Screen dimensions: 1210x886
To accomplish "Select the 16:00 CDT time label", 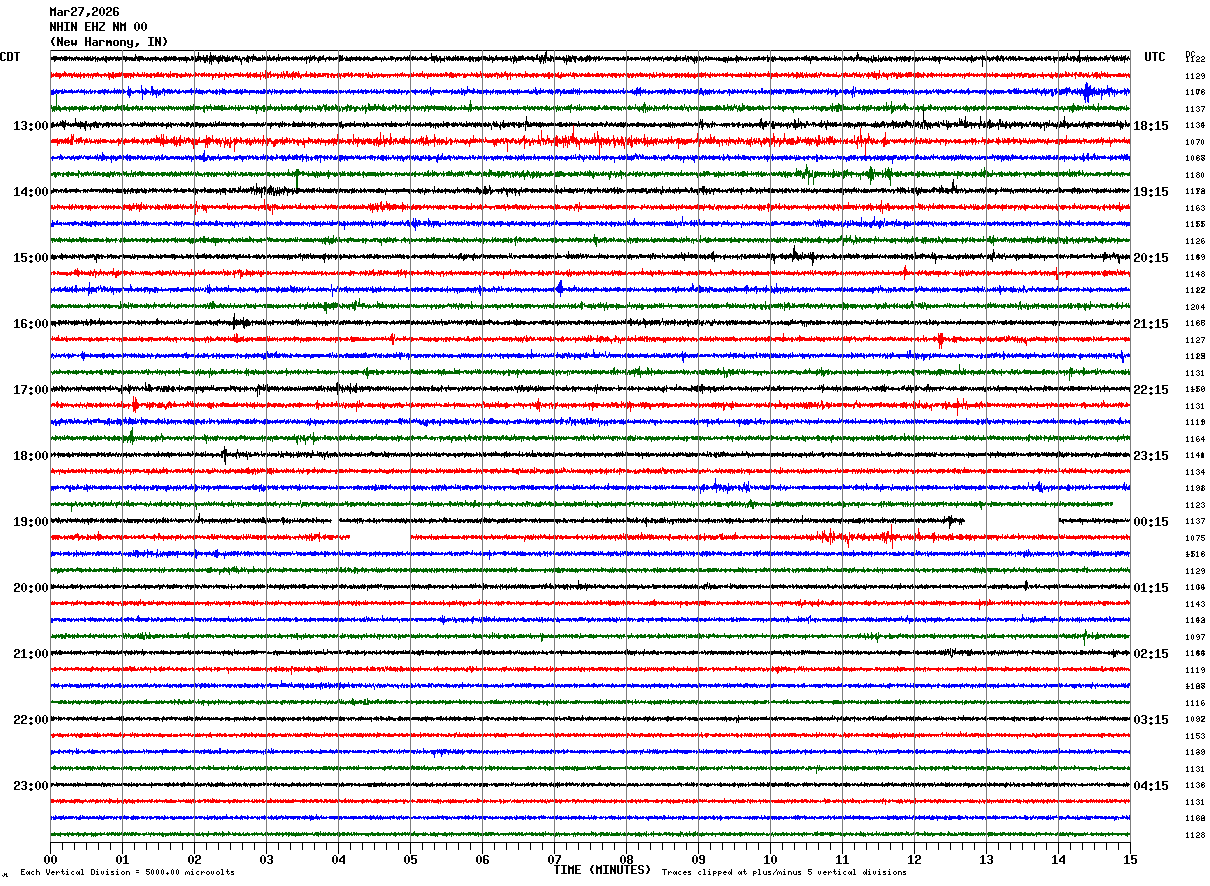I will 30,324.
